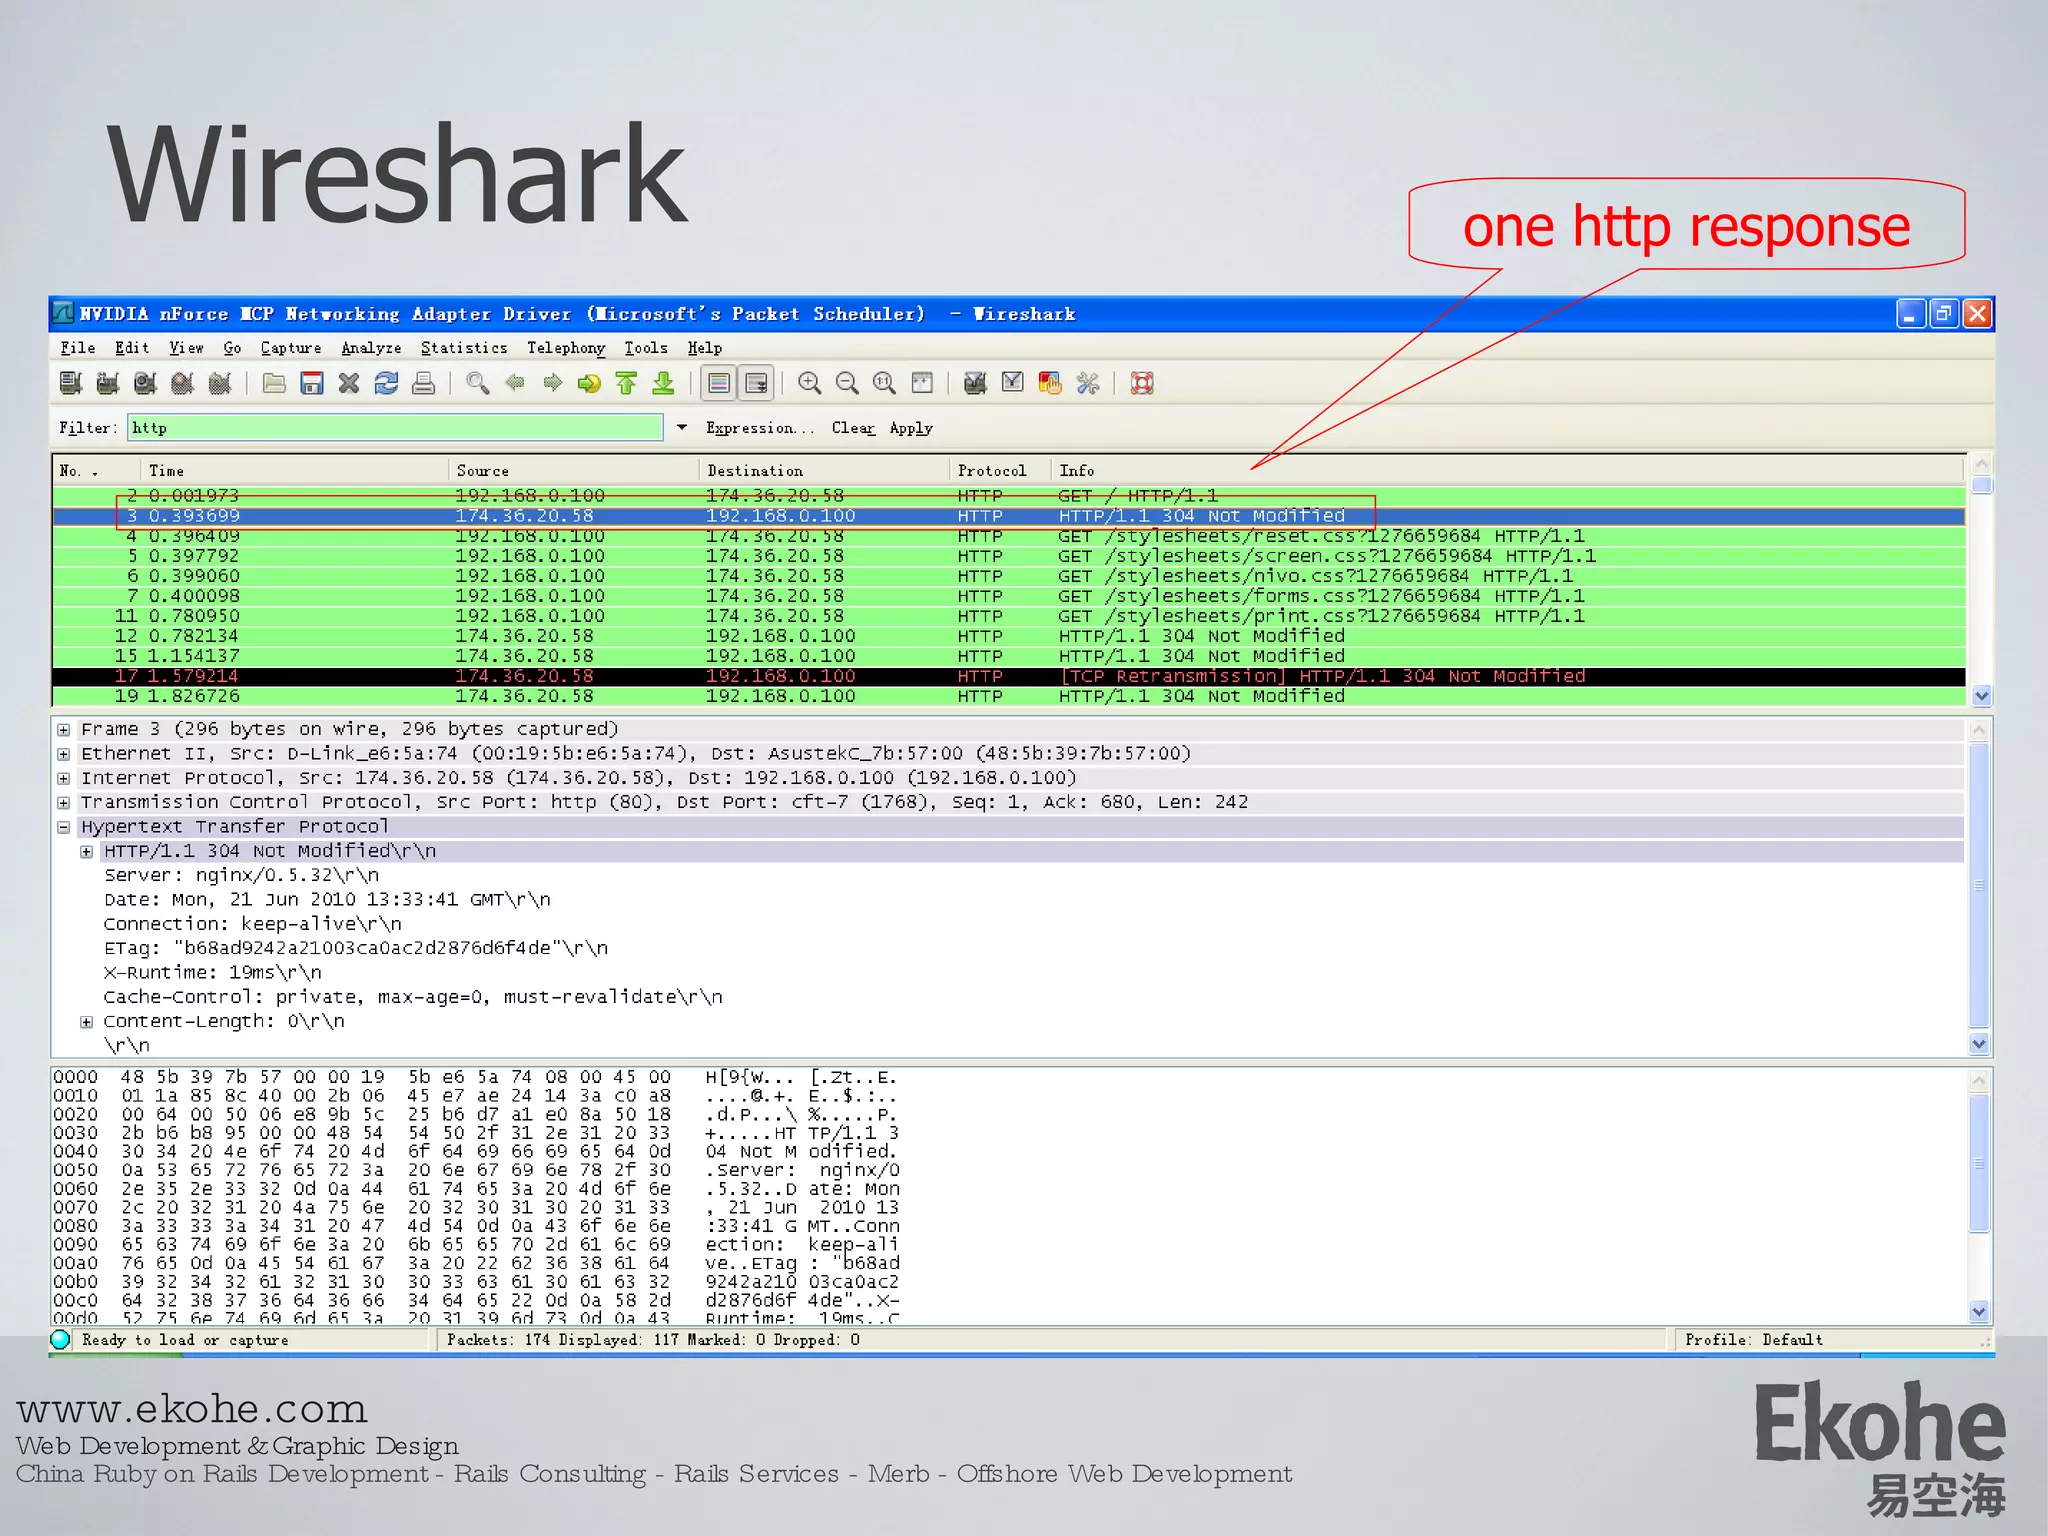Reload the capture file
The width and height of the screenshot is (2048, 1536).
386,383
